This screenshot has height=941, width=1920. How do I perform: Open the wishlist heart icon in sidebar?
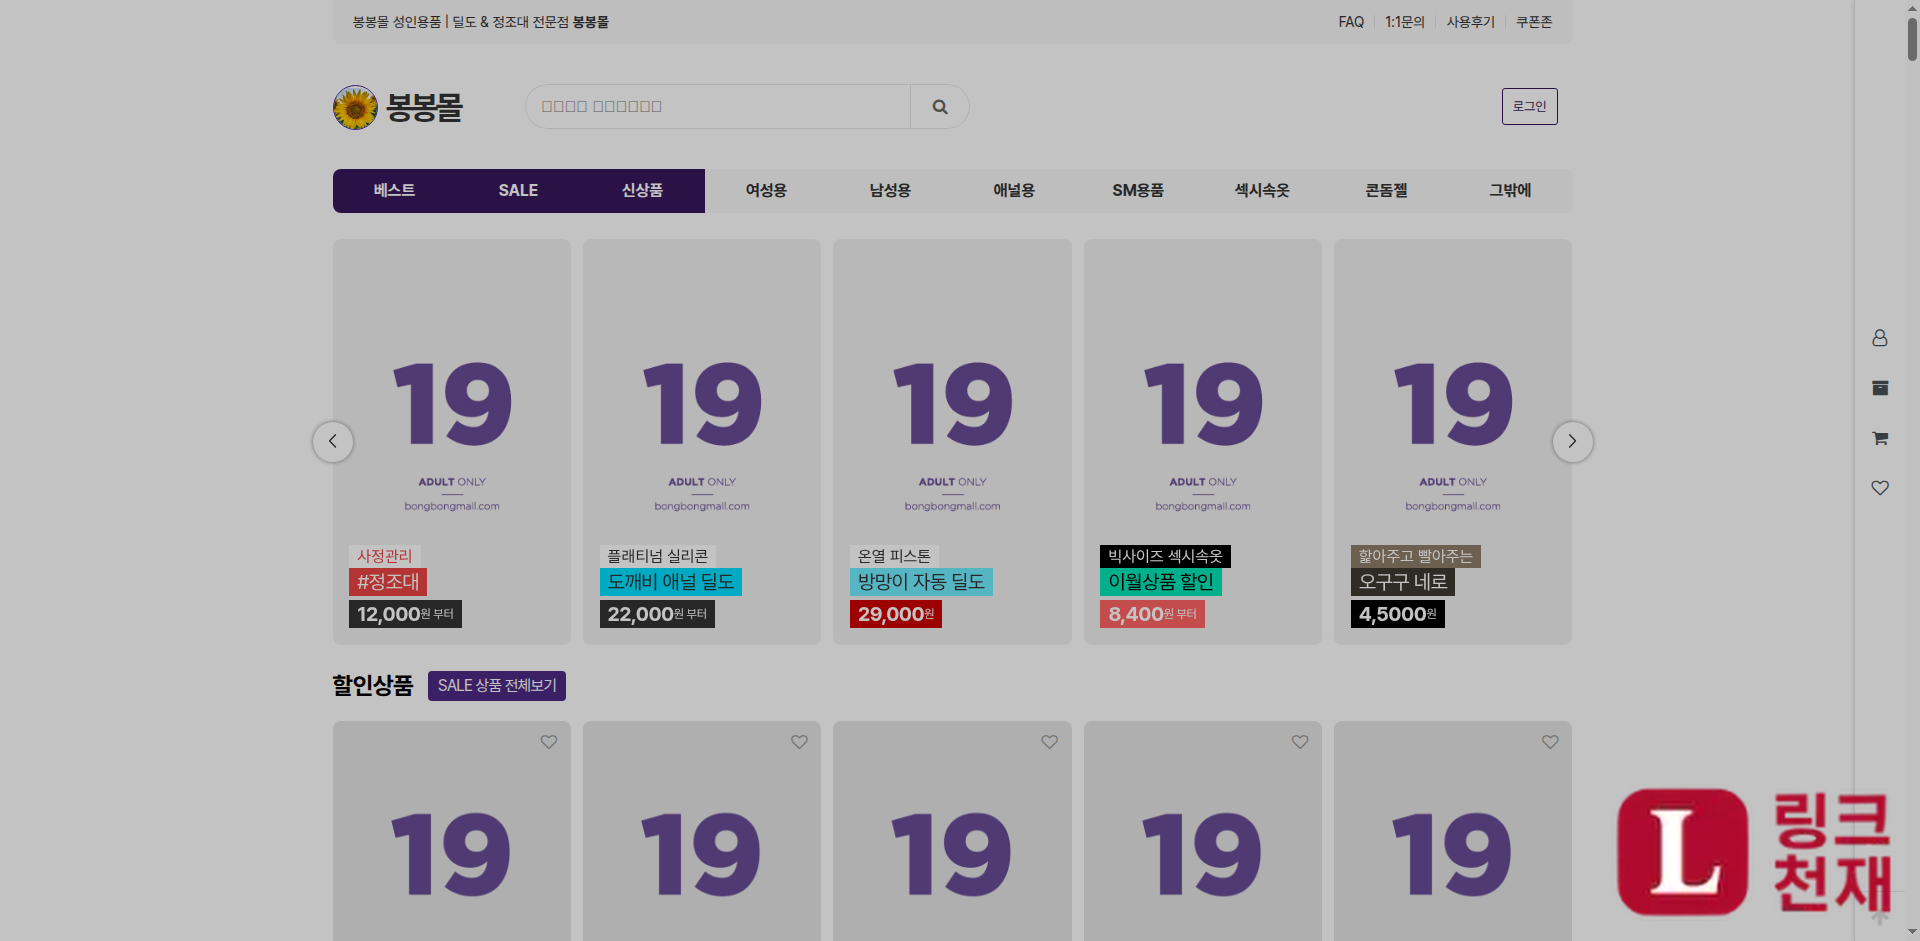1880,488
